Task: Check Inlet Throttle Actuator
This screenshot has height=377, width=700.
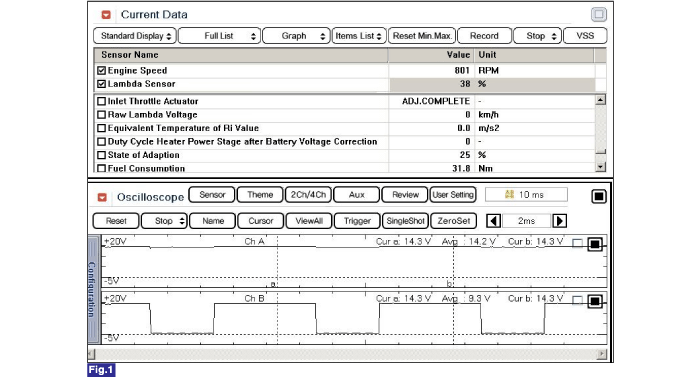Action: tap(101, 101)
